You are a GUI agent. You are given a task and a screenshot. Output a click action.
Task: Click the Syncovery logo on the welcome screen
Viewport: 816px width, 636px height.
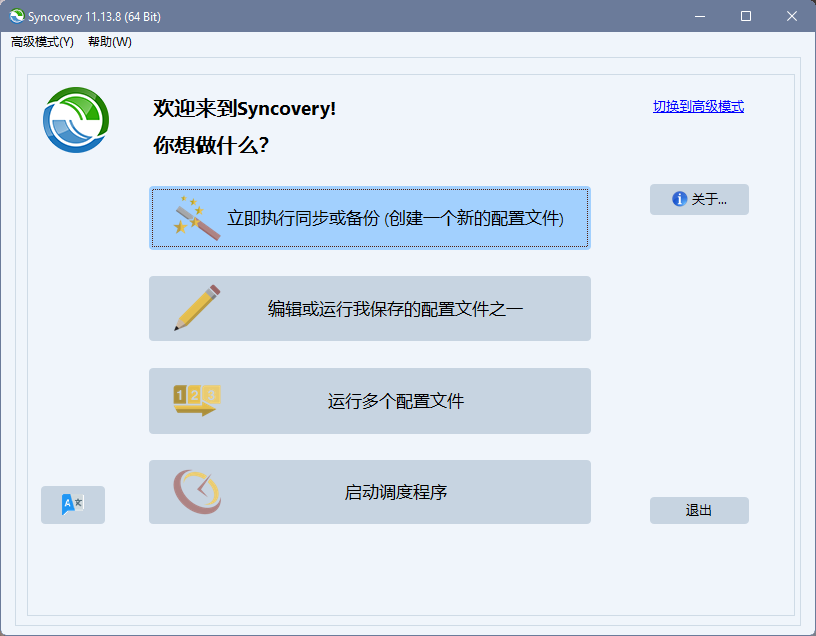77,120
